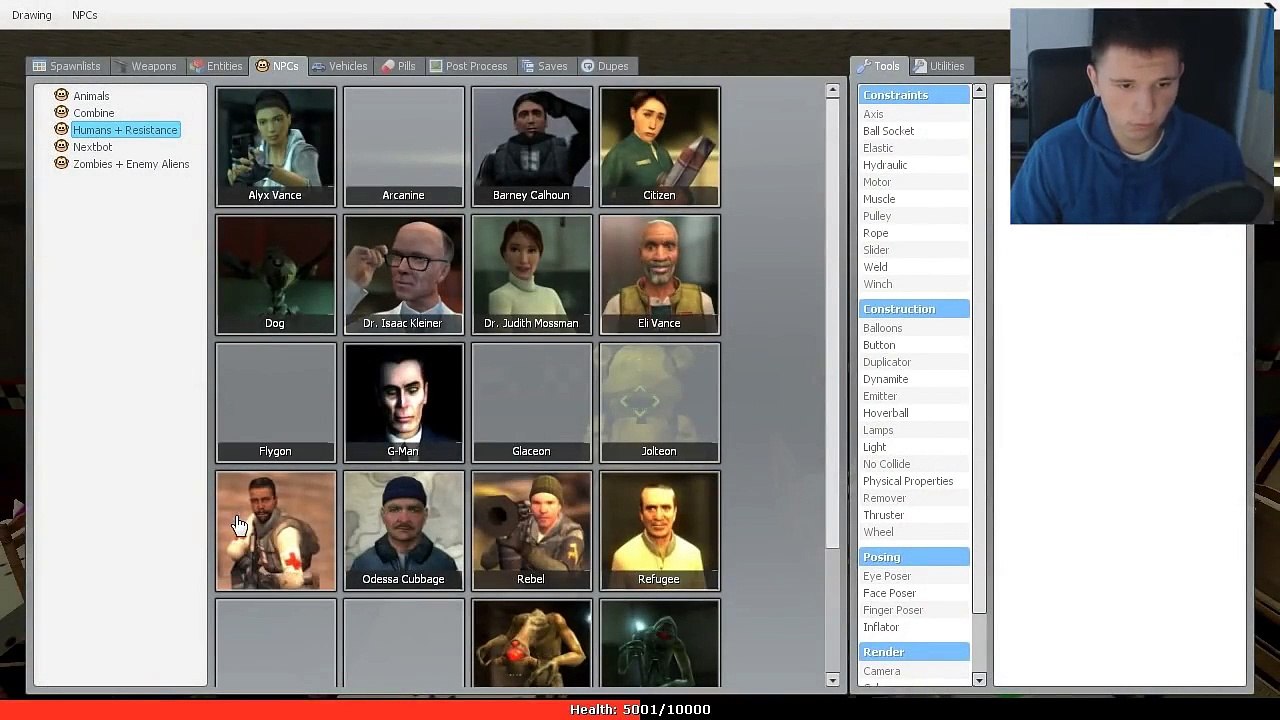Click the NPC list scroll-up arrow
The width and height of the screenshot is (1280, 720).
[832, 91]
